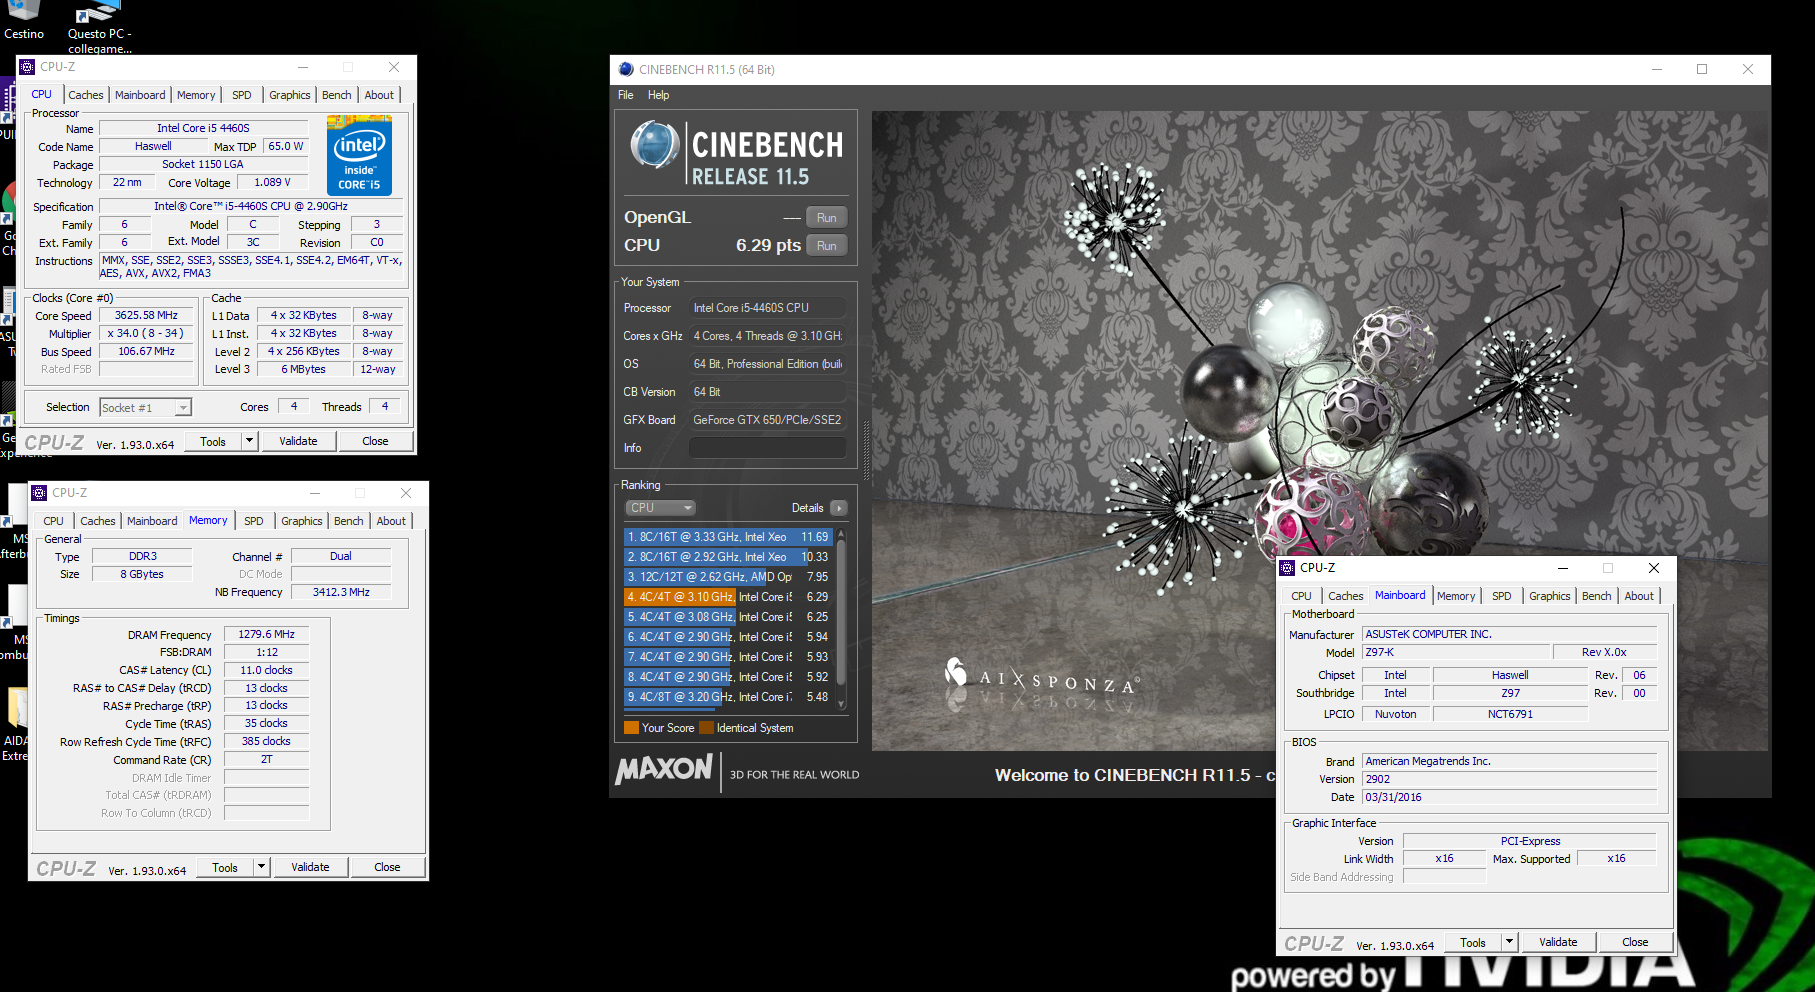
Task: Click Close in the Memory CPU-Z window
Action: coord(387,867)
